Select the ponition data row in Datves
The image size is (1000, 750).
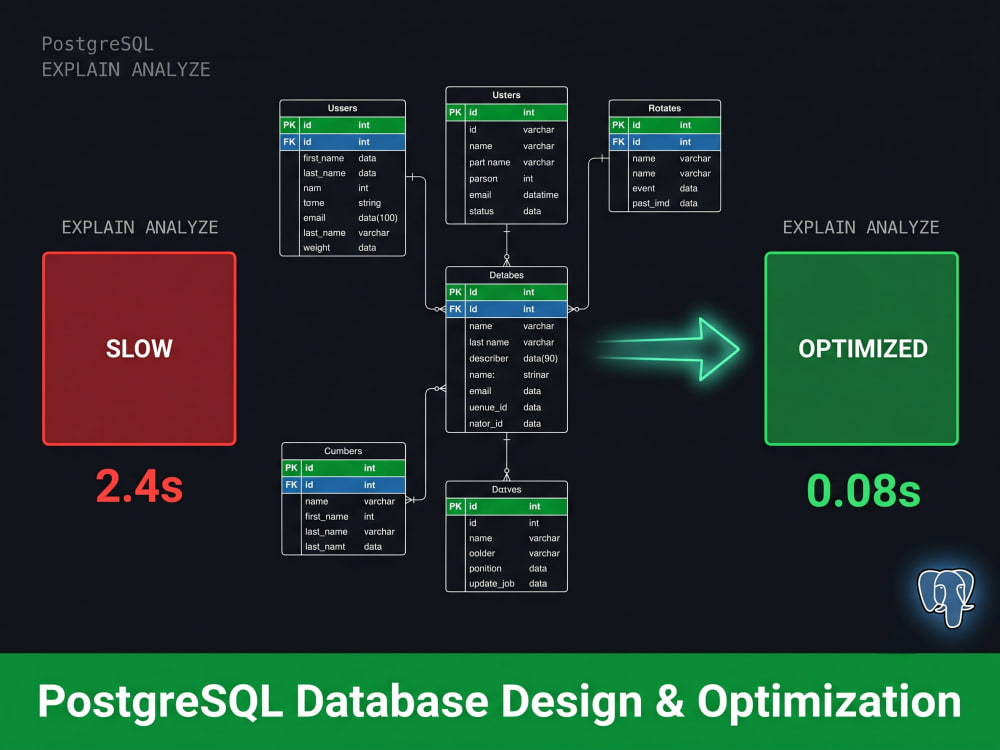506,568
